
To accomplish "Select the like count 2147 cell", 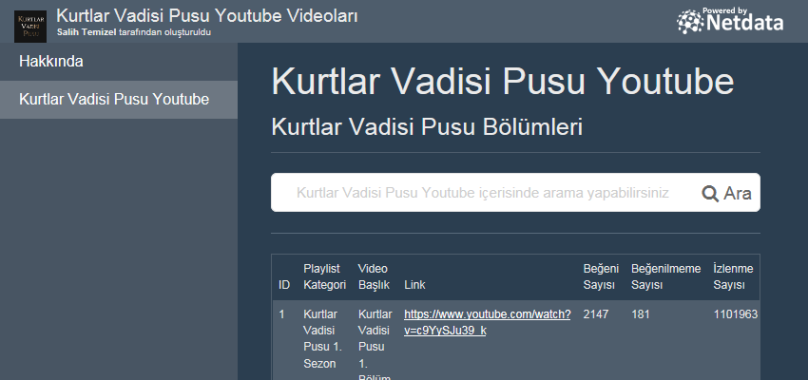I will pos(596,314).
